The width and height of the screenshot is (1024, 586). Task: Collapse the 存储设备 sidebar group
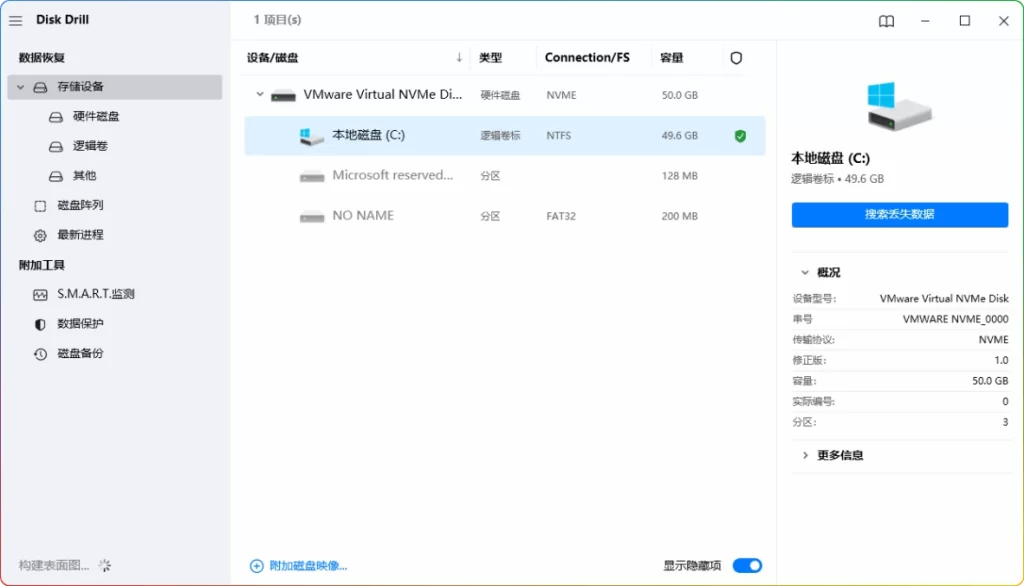[20, 87]
